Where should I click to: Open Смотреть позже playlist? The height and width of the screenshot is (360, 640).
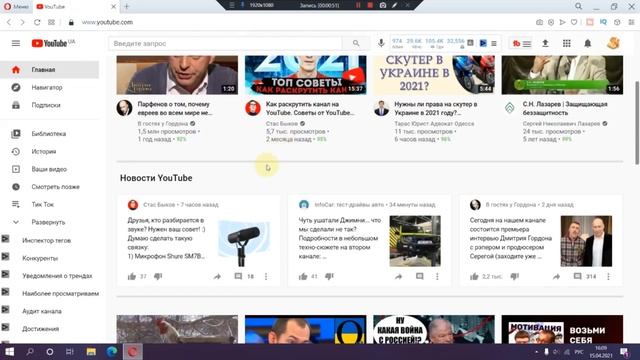click(x=49, y=187)
